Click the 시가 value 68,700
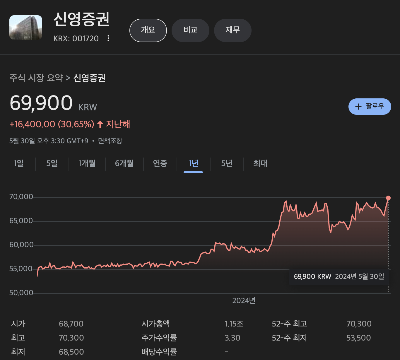Screen dimensions: 400x360 pos(71,324)
